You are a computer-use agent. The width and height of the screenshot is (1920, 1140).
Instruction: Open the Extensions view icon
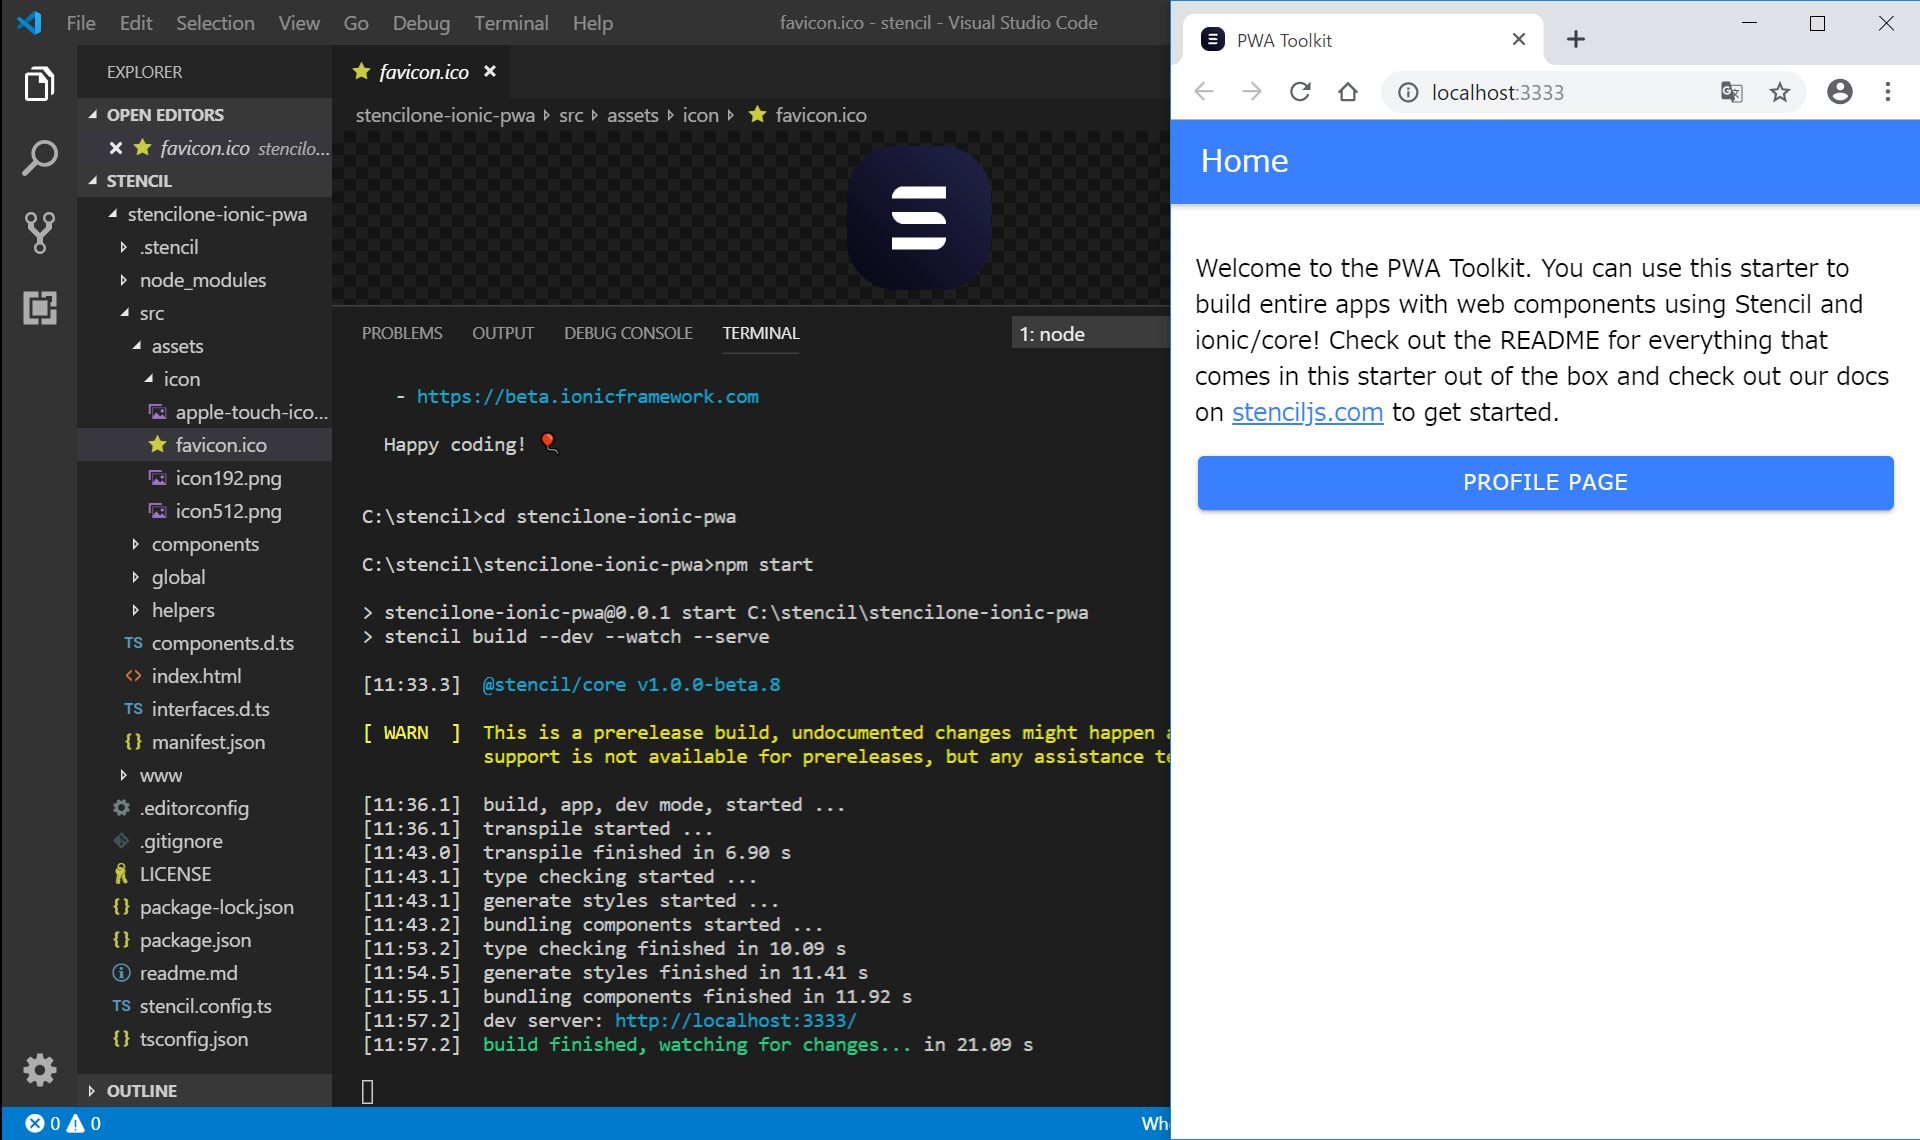point(39,307)
